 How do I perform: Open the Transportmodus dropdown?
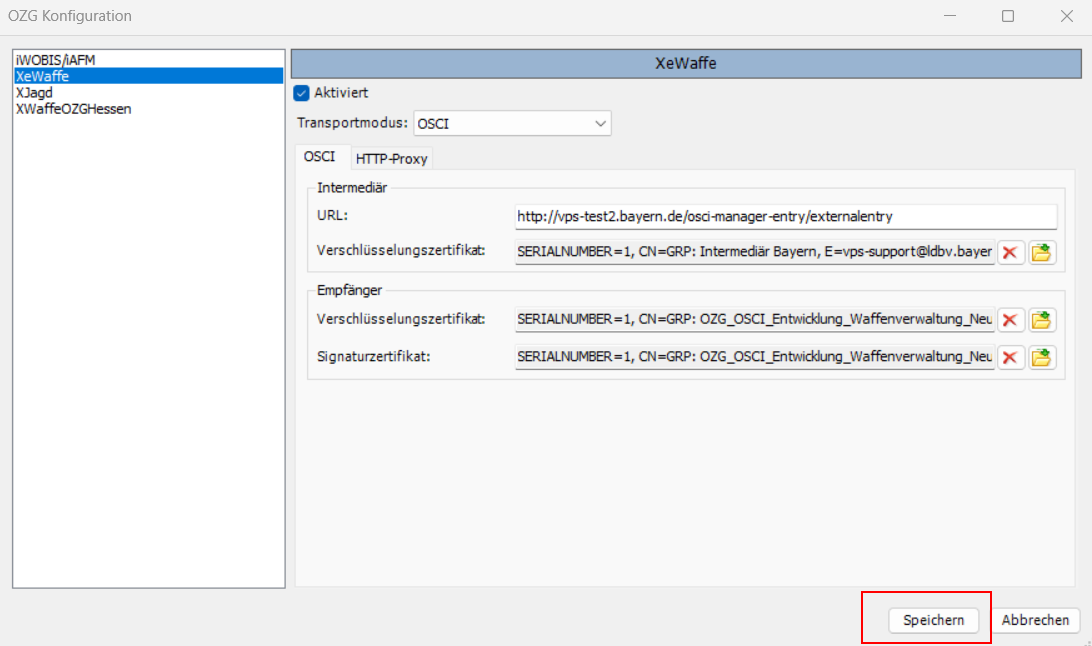(x=511, y=124)
